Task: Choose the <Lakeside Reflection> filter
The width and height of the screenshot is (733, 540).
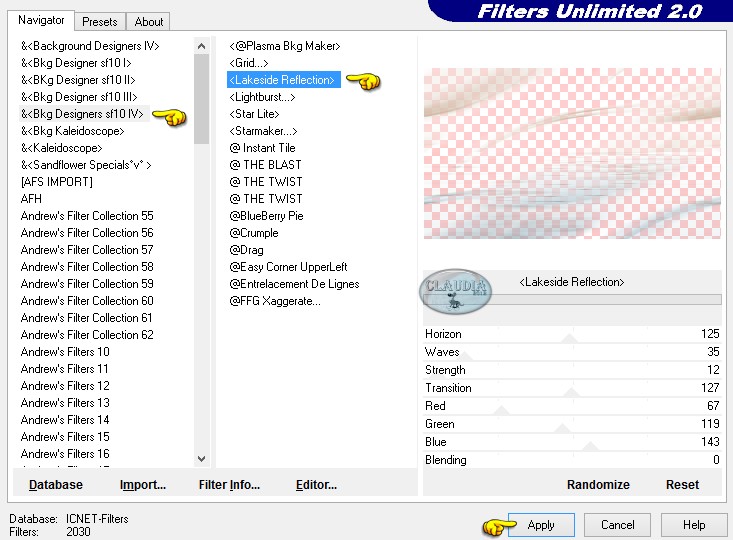Action: click(x=284, y=80)
